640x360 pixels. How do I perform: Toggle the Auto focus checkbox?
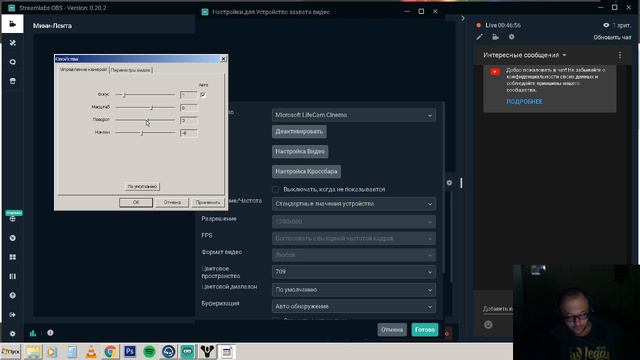click(203, 95)
